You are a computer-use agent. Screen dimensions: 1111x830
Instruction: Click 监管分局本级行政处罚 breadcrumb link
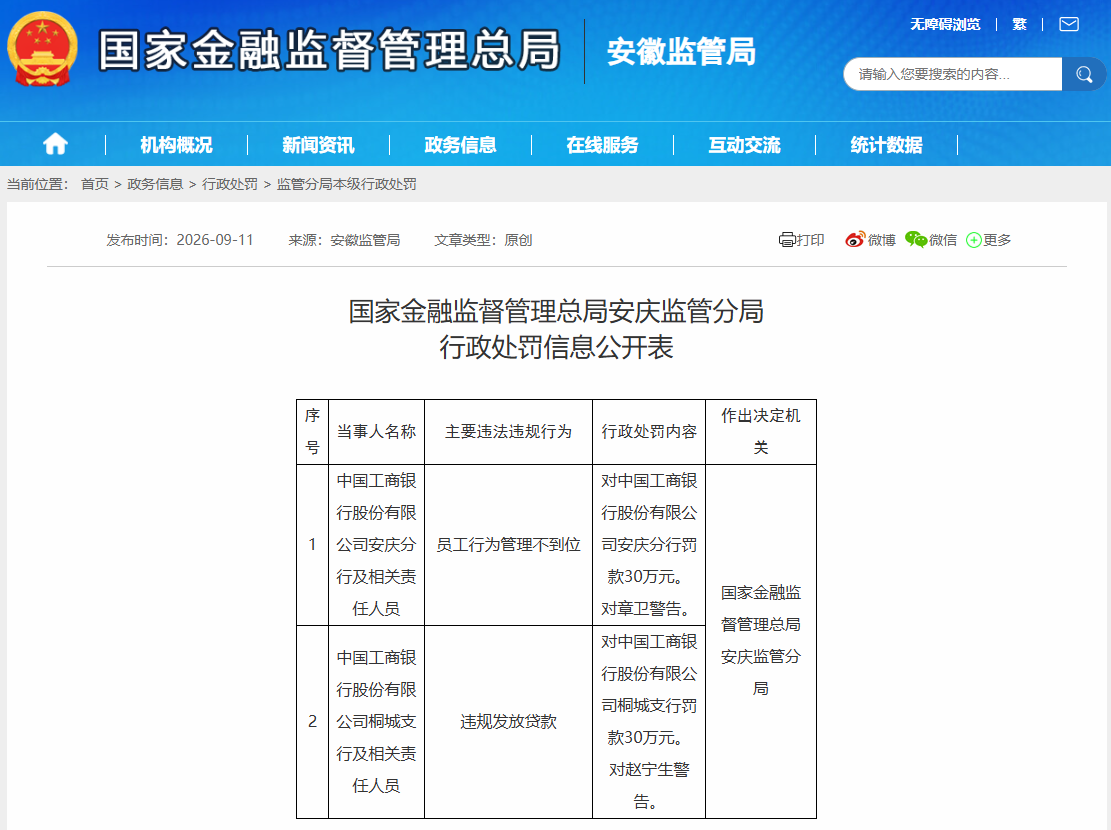(x=346, y=184)
